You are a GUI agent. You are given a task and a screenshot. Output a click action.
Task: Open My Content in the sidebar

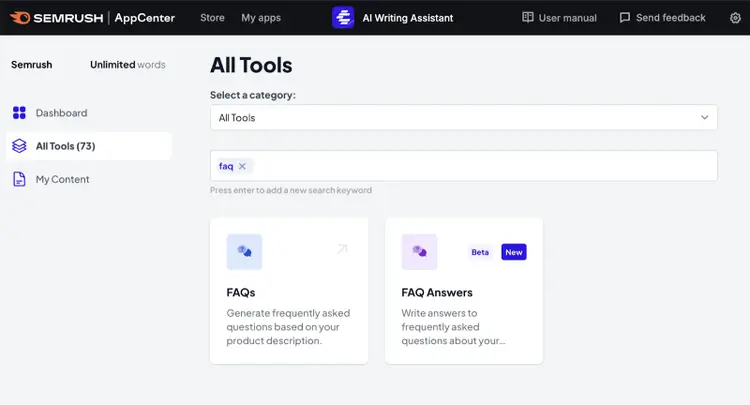tap(62, 179)
